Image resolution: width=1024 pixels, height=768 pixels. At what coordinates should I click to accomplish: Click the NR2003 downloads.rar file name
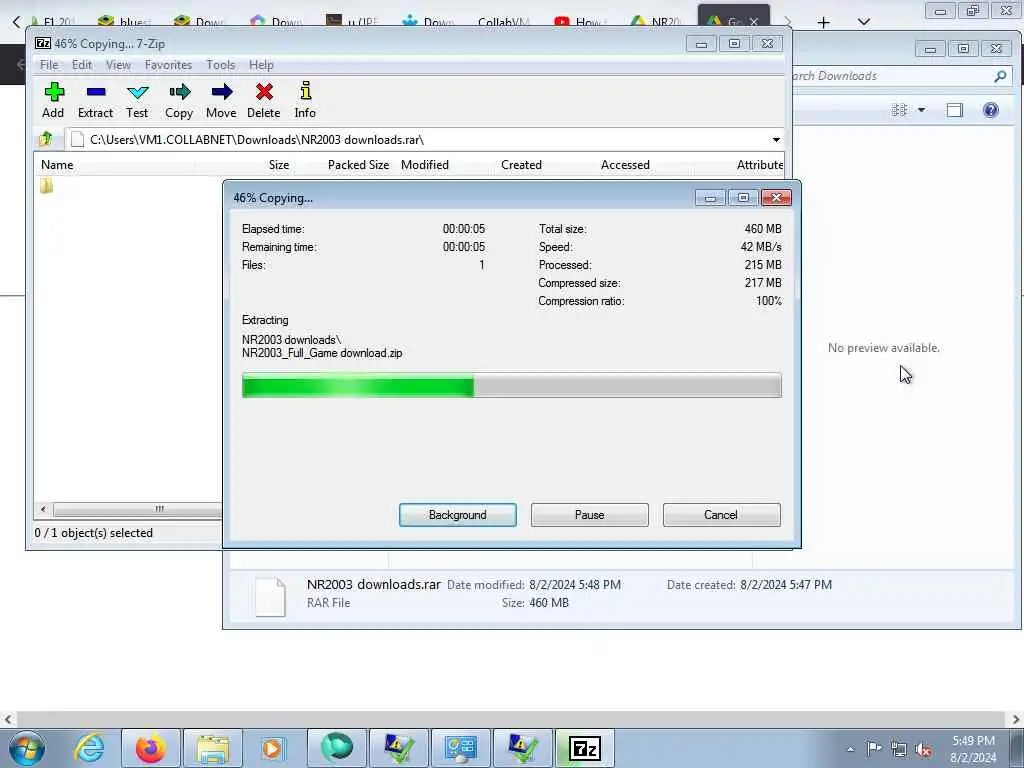374,584
